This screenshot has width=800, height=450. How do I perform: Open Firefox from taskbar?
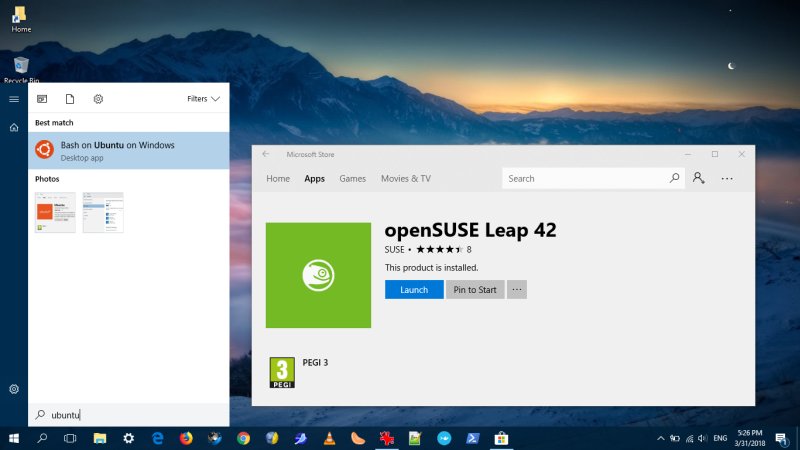pos(186,438)
